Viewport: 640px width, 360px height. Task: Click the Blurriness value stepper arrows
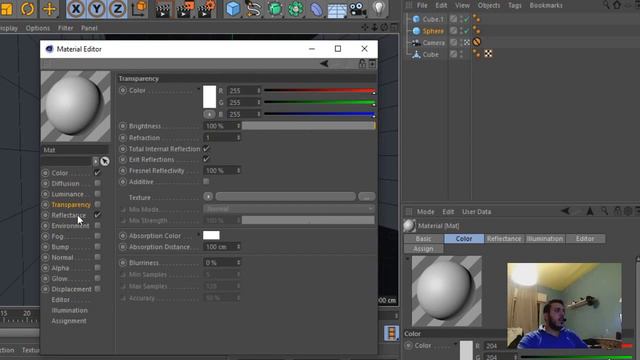pos(238,262)
